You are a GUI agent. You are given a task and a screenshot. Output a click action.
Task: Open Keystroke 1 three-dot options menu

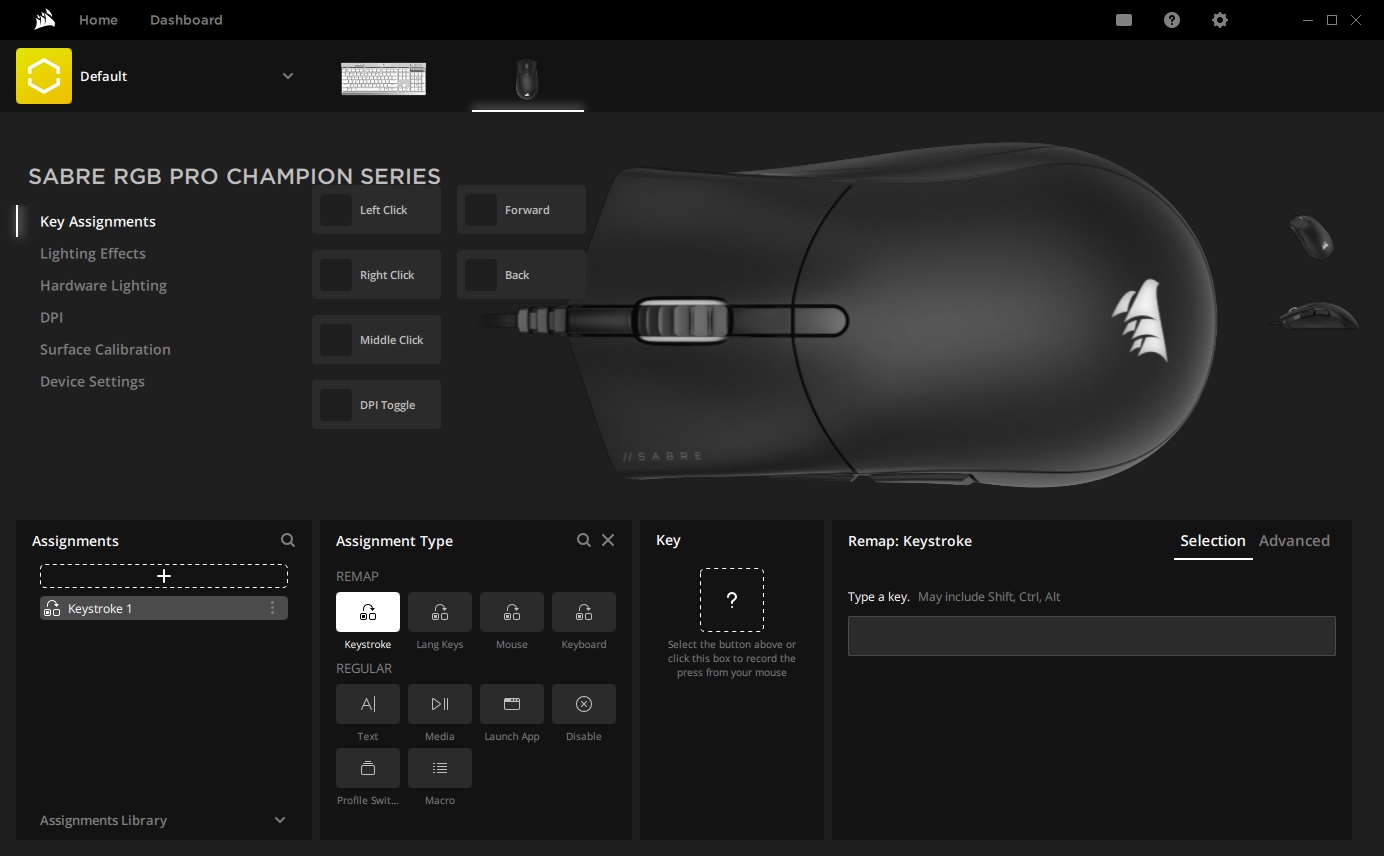(272, 608)
